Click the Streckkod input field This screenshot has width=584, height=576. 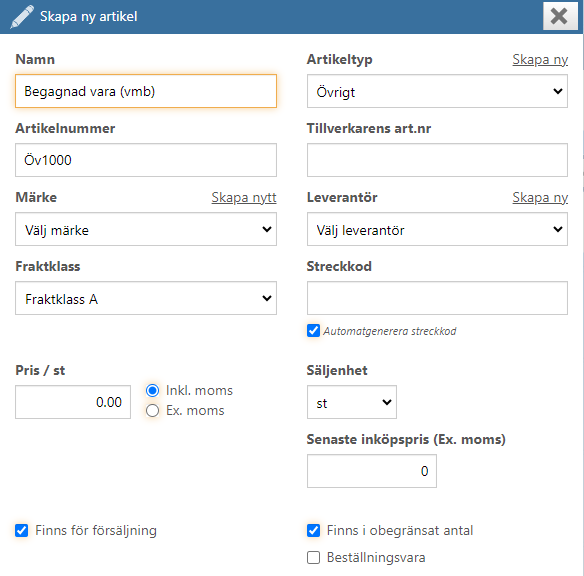[x=437, y=298]
